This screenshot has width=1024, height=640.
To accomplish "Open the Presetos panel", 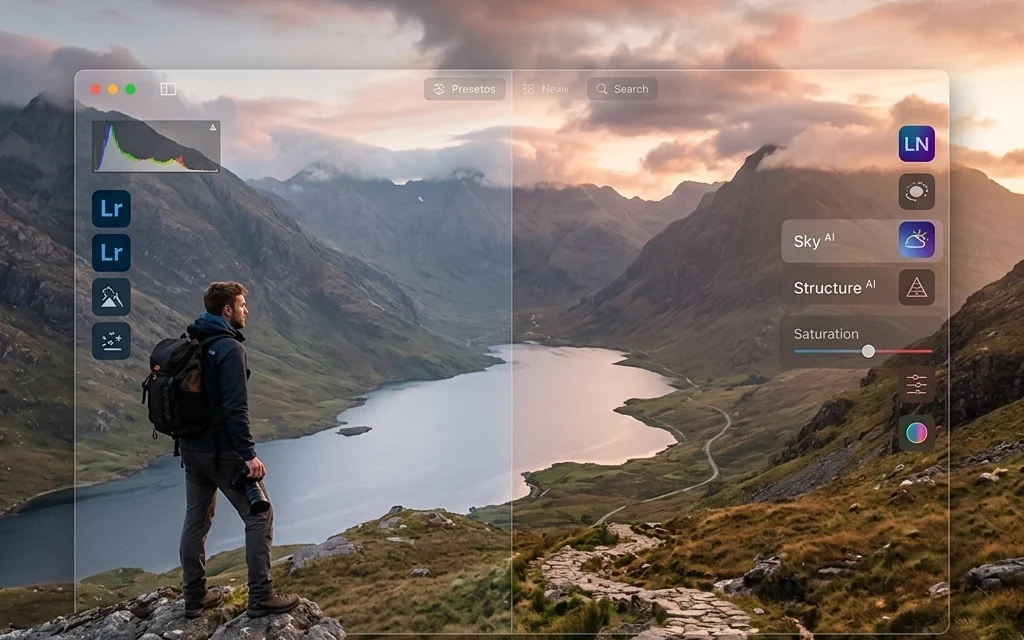I will (x=464, y=89).
